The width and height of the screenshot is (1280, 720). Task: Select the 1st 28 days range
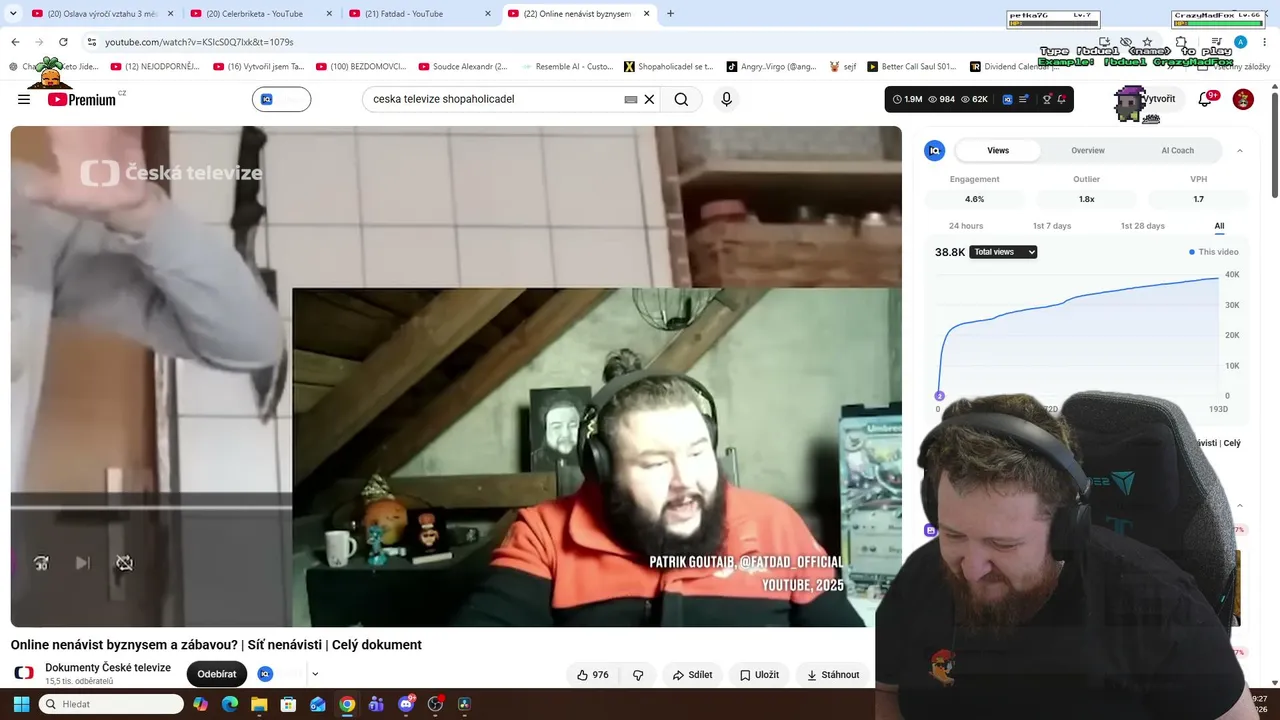(1142, 226)
